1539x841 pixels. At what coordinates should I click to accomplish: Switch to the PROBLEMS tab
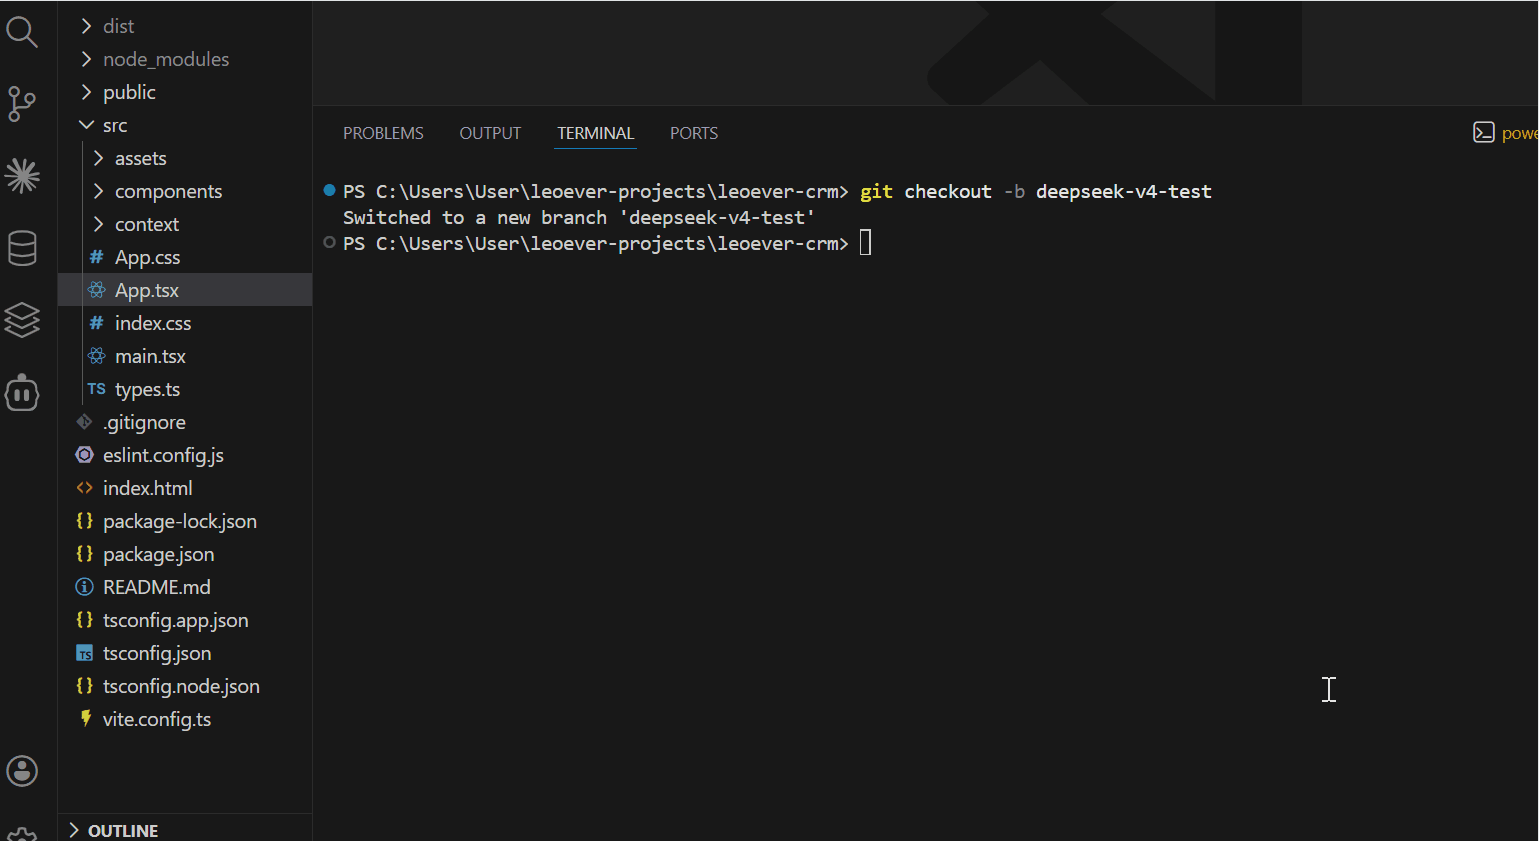click(x=383, y=133)
